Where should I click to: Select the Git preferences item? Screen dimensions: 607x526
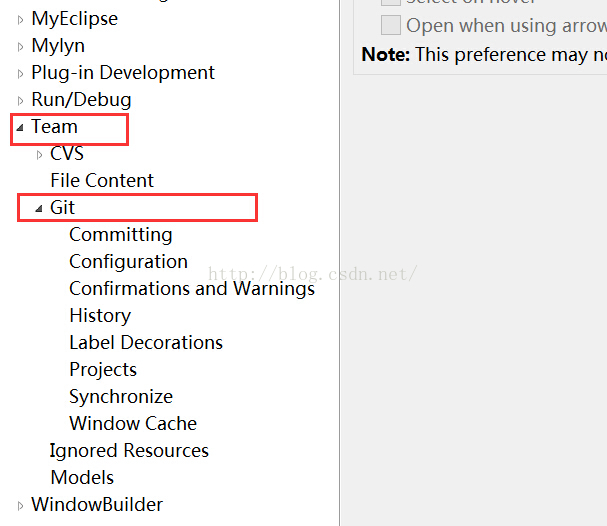[x=62, y=207]
